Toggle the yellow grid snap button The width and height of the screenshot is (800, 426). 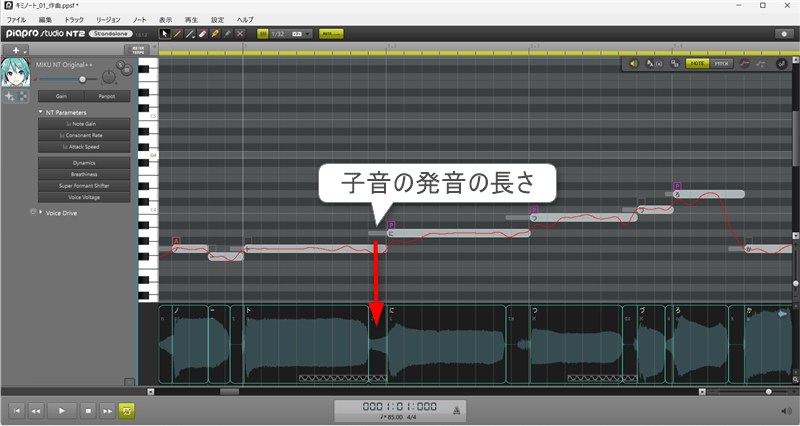point(263,34)
